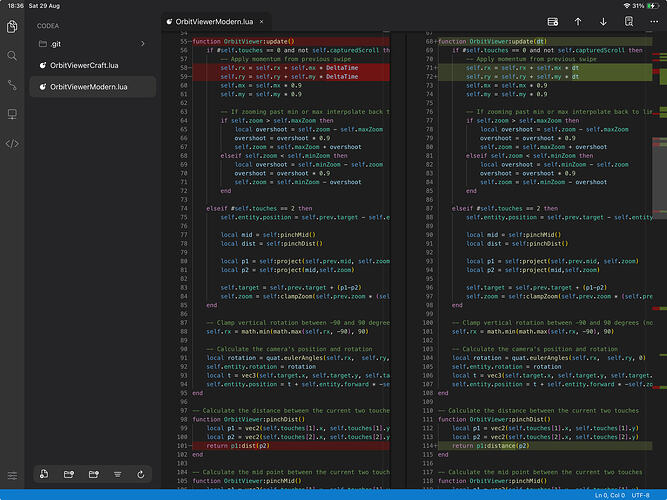The height and width of the screenshot is (500, 667).
Task: Click the Lua file icon in the editor tab
Action: [x=169, y=22]
